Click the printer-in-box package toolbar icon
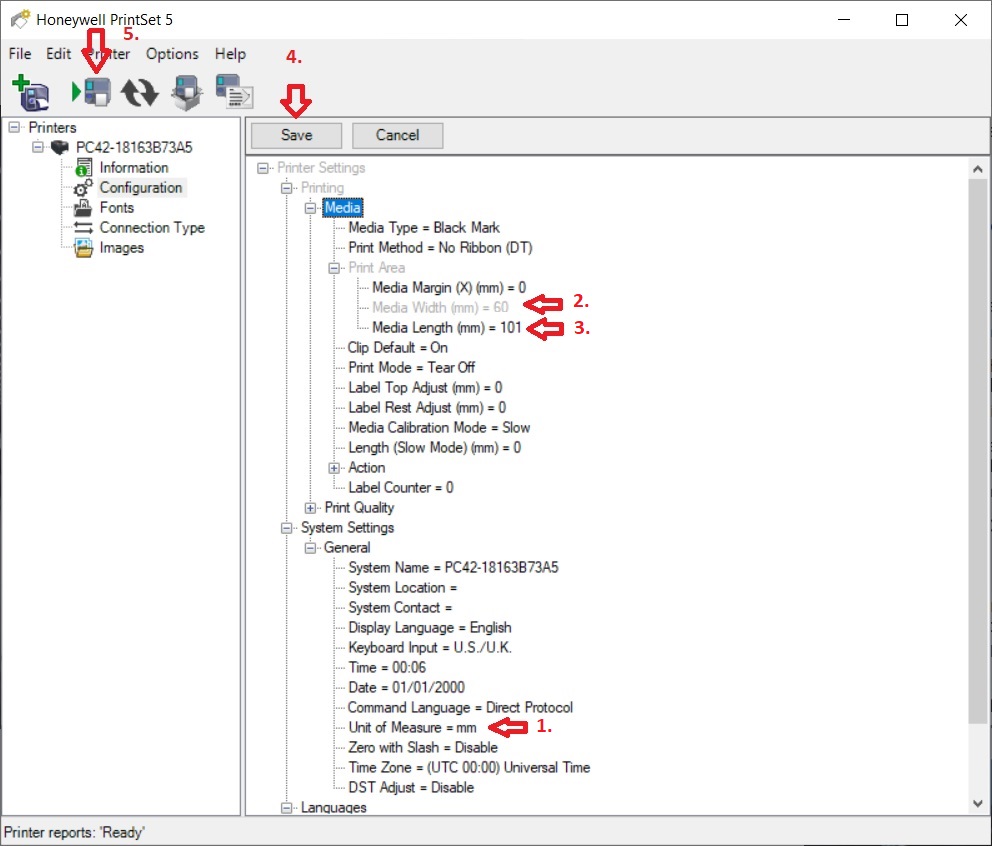The image size is (992, 846). click(x=187, y=92)
